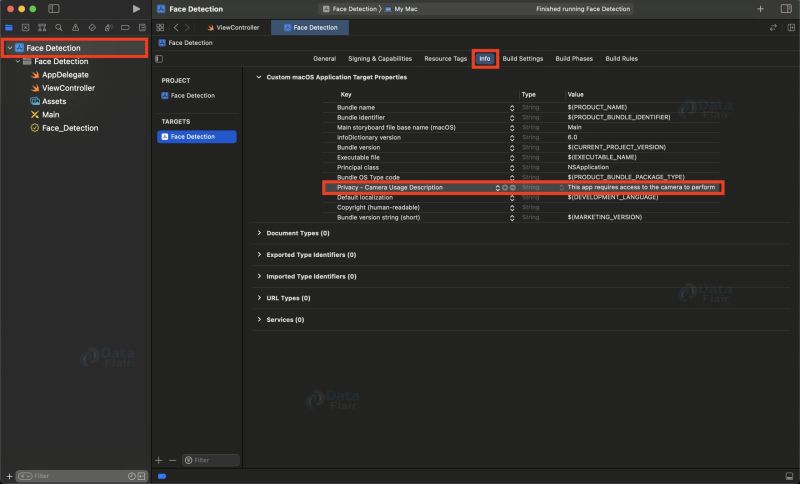Image resolution: width=800 pixels, height=484 pixels.
Task: Collapse the Face Detection project root
Action: click(x=10, y=48)
